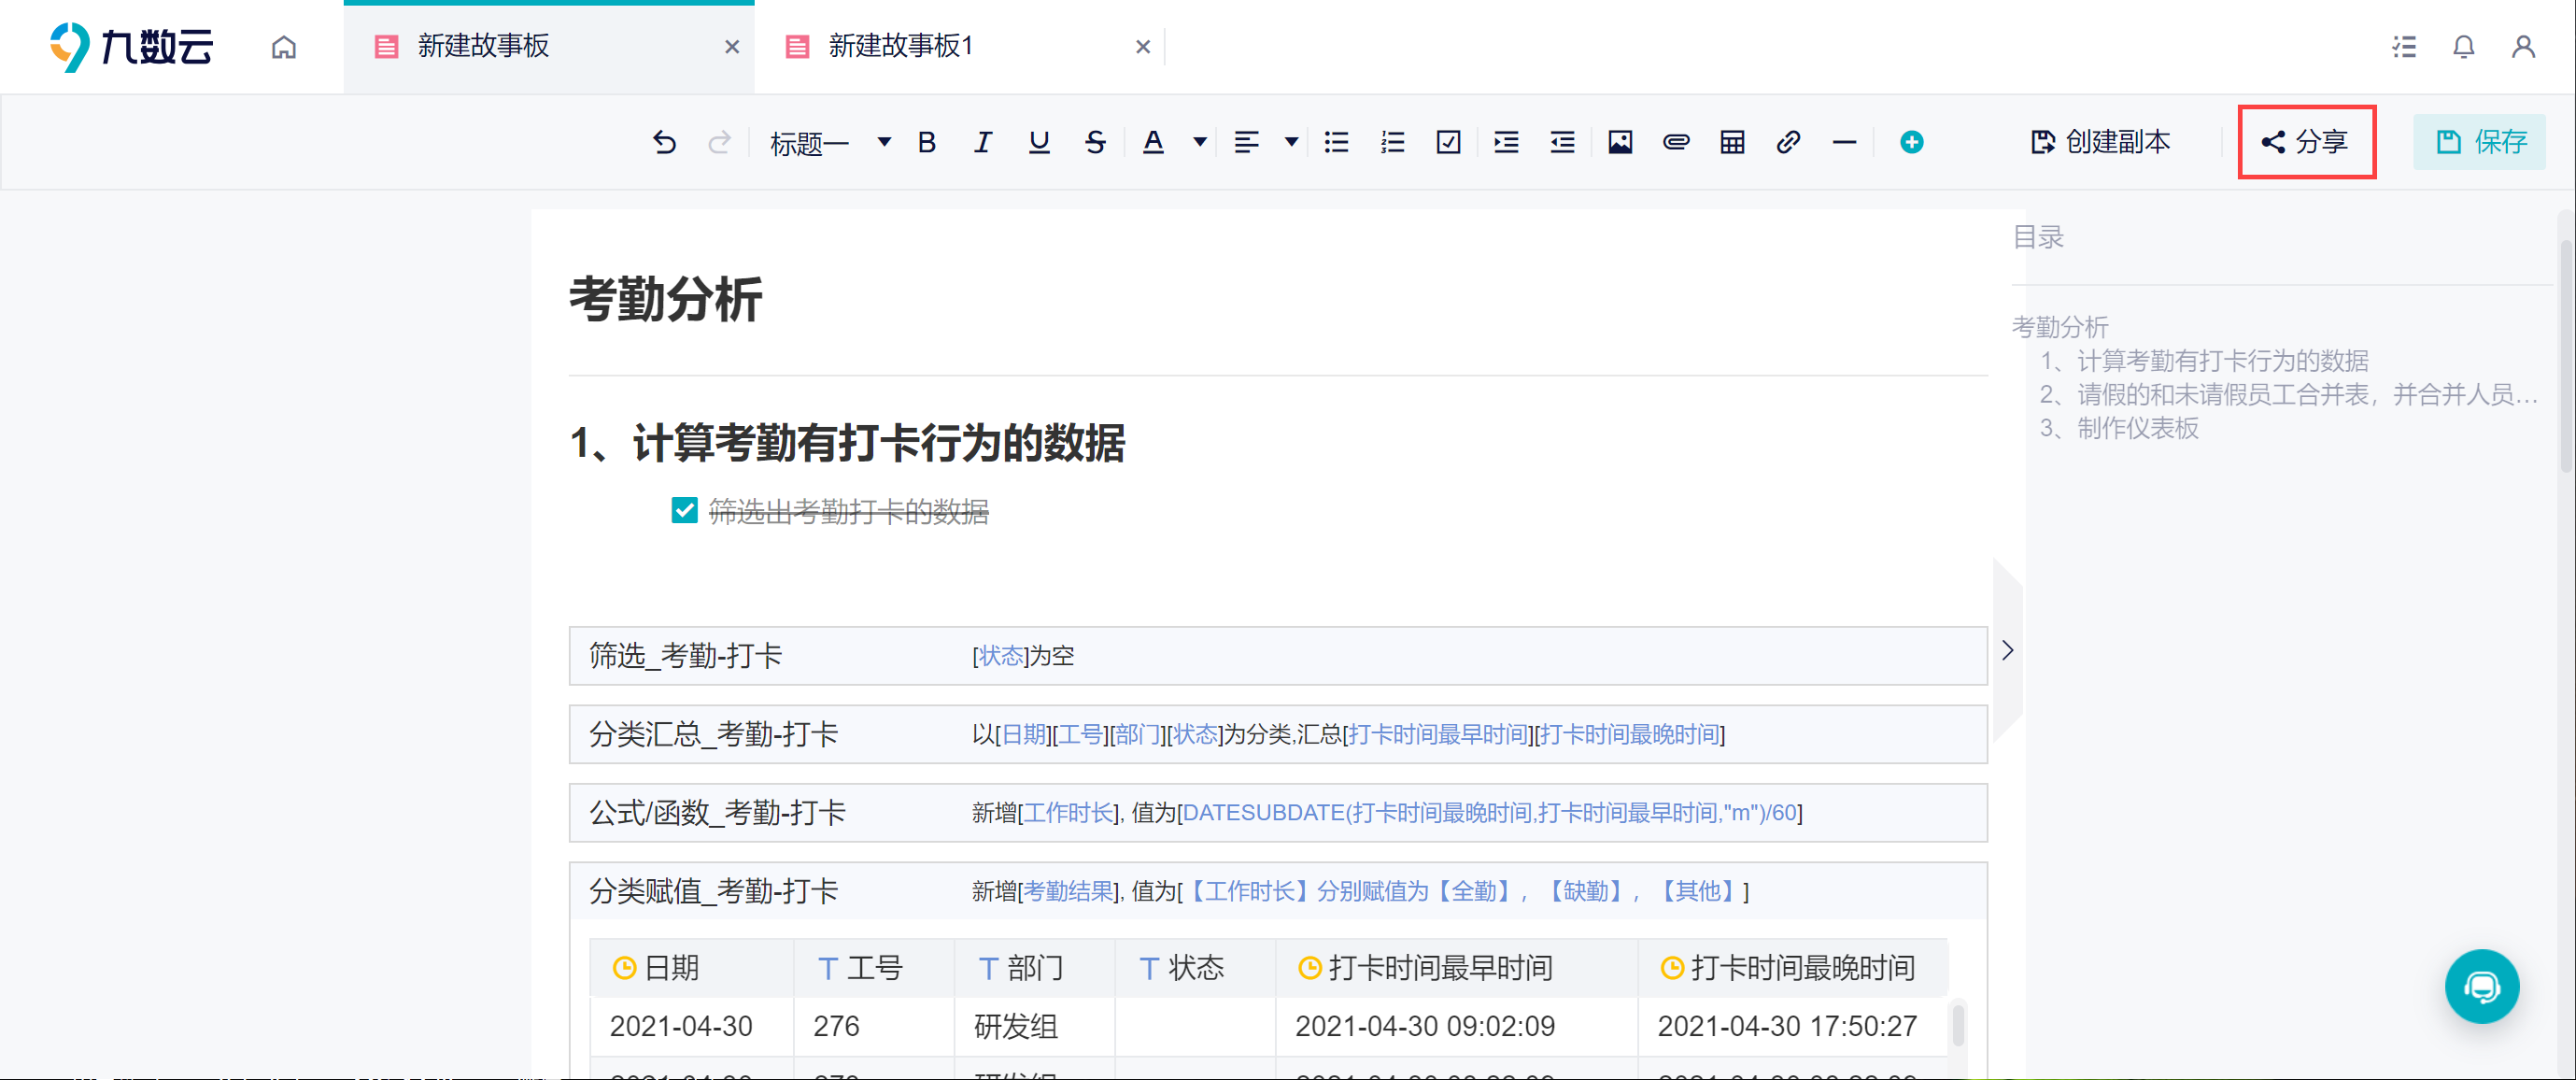Toggle italic formatting
Screen dimensions: 2576x1080
pyautogui.click(x=983, y=142)
